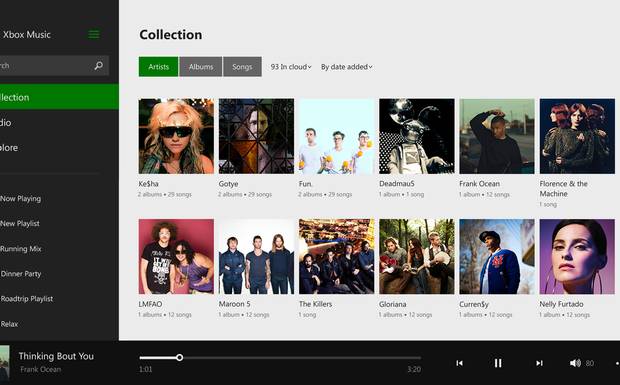
Task: Click the Nelly Furtado name label
Action: coord(561,304)
